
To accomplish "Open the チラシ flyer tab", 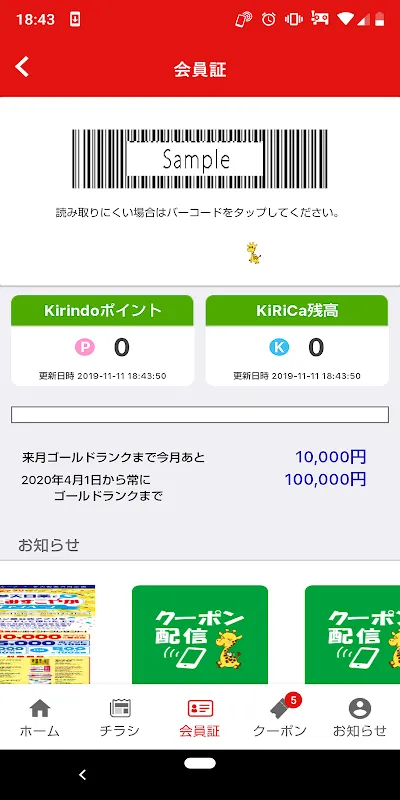I will point(120,718).
